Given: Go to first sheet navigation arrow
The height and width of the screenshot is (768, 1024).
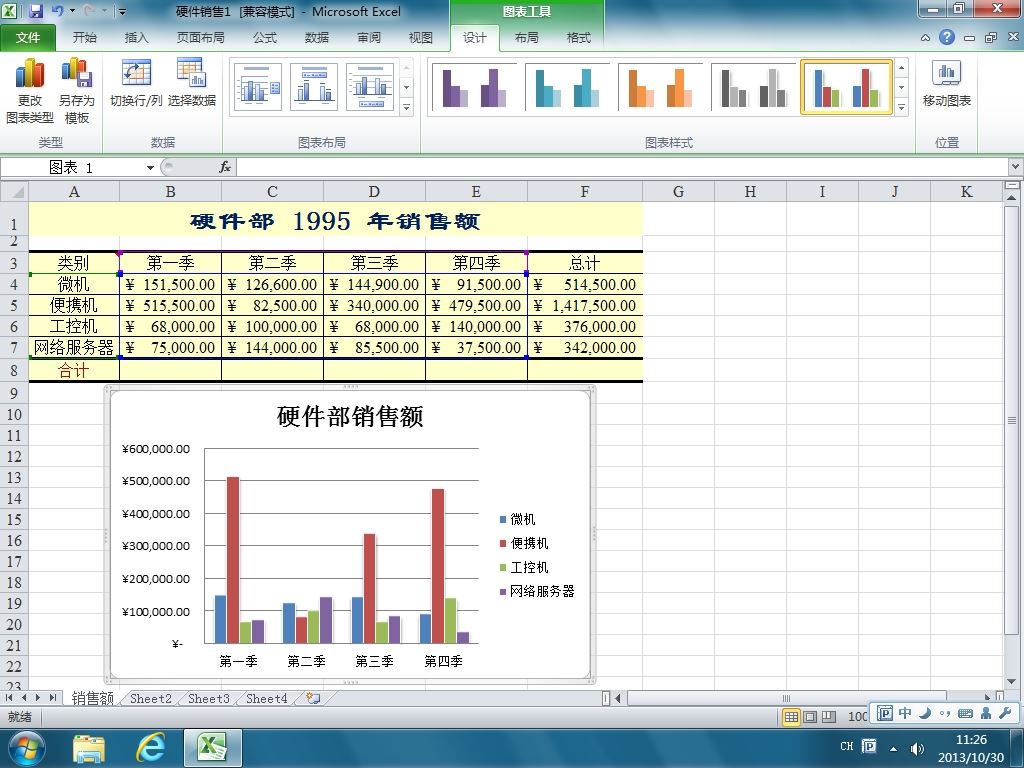Looking at the screenshot, I should pyautogui.click(x=9, y=698).
